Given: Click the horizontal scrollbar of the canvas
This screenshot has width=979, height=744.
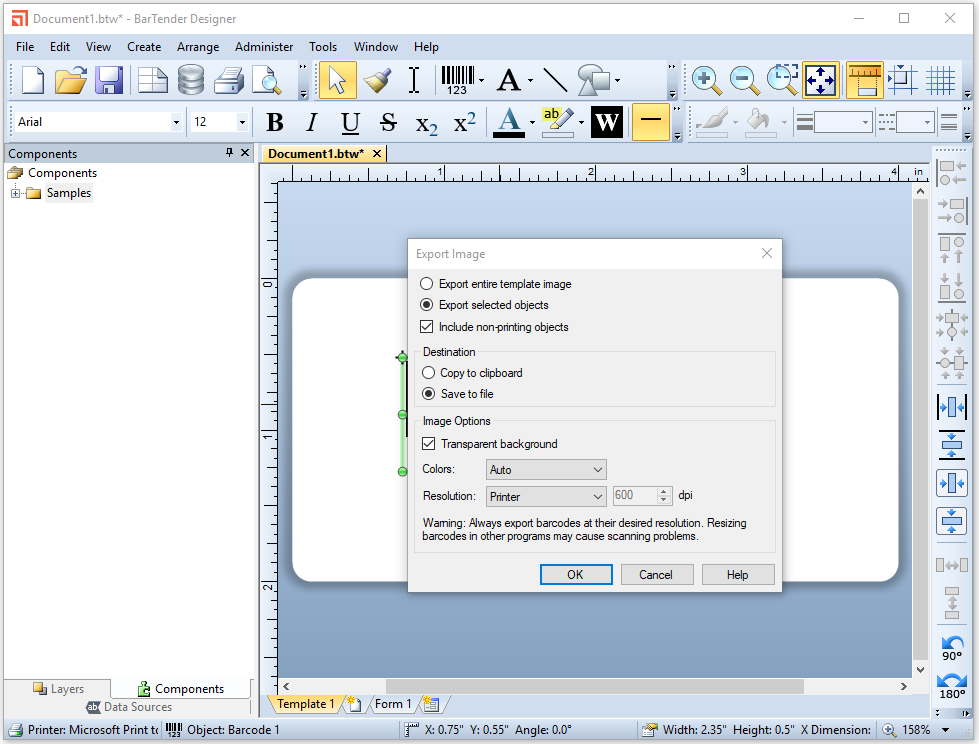Looking at the screenshot, I should [x=593, y=686].
